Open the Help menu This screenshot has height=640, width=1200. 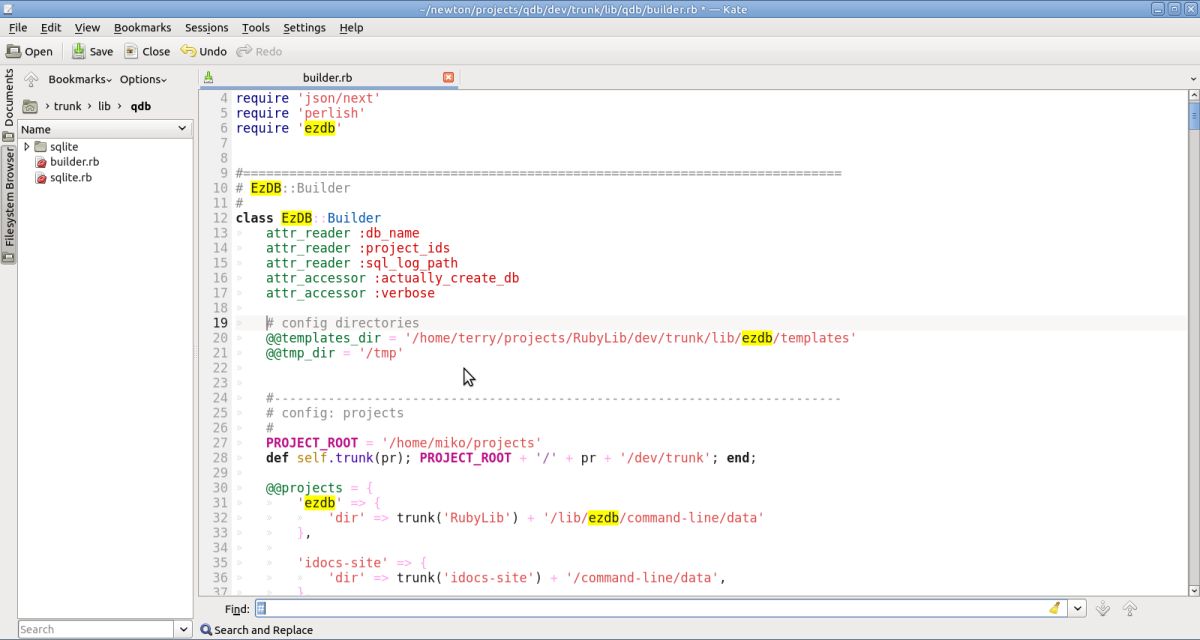351,28
